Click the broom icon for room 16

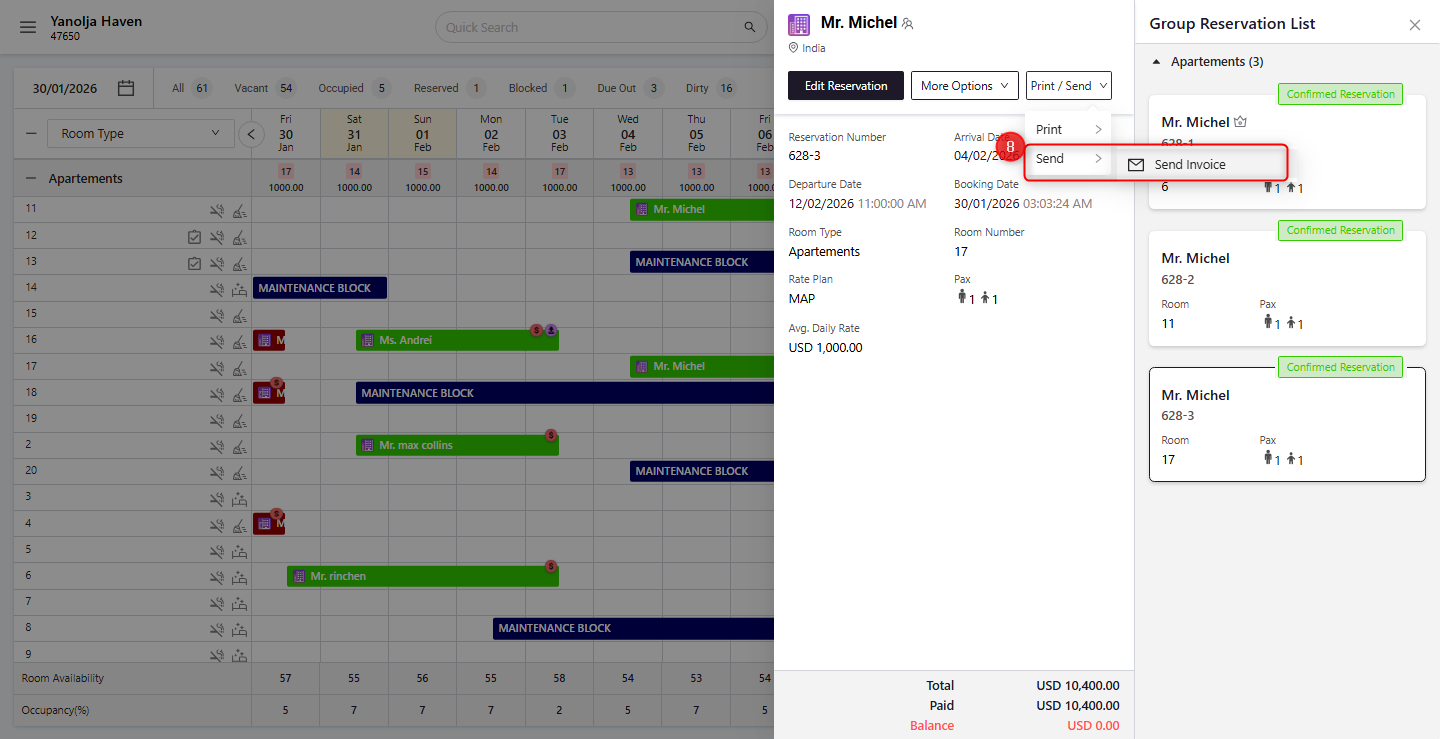(239, 341)
